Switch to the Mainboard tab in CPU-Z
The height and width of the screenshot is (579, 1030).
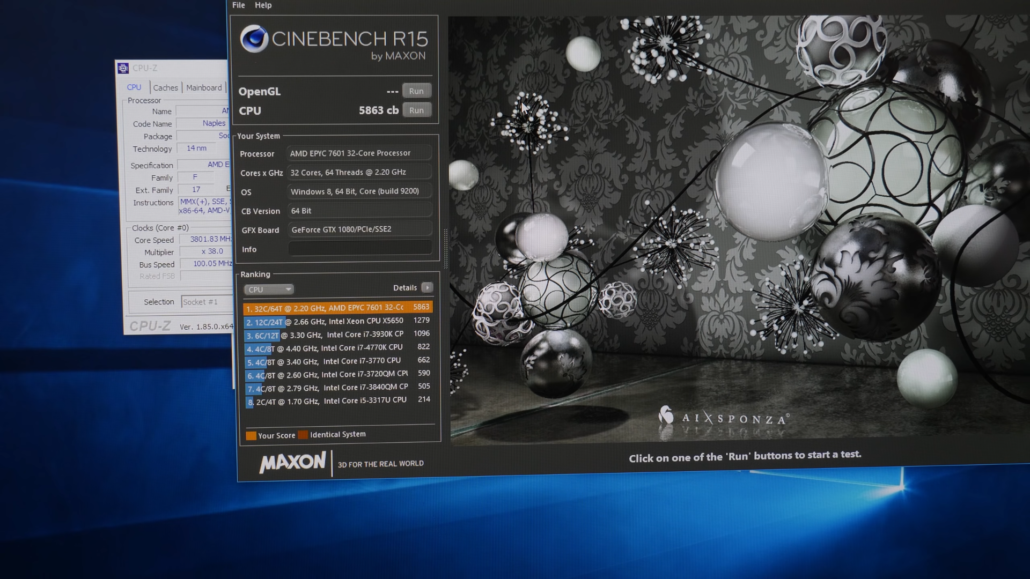pyautogui.click(x=204, y=88)
